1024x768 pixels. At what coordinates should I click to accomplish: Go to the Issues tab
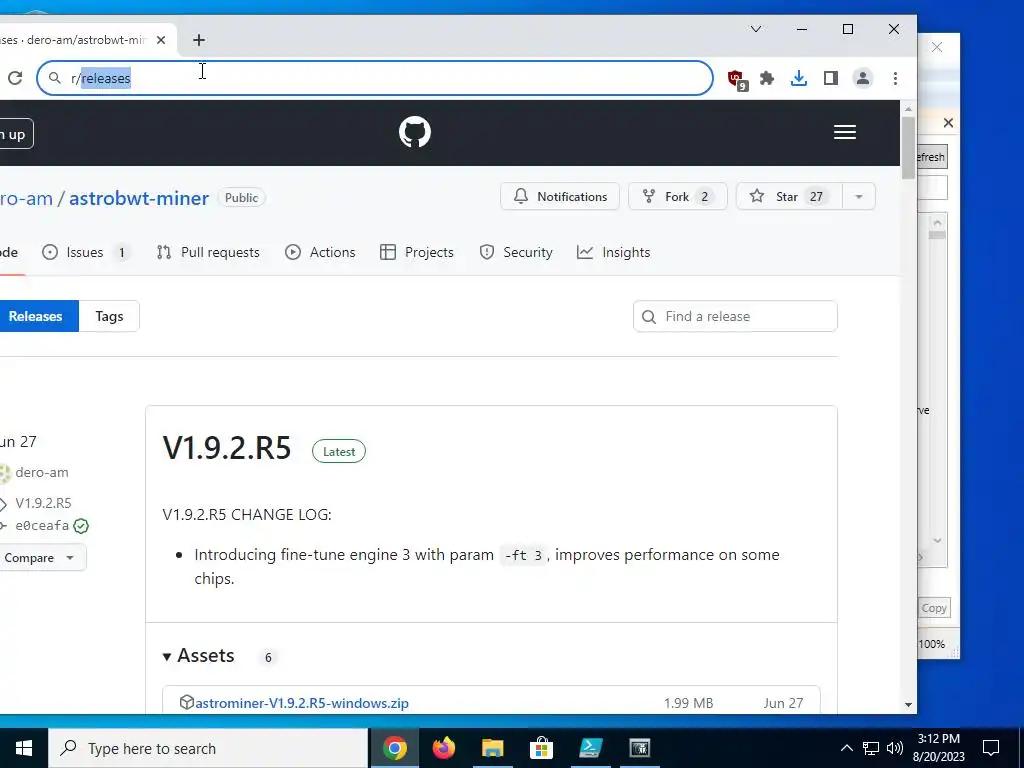pos(87,252)
